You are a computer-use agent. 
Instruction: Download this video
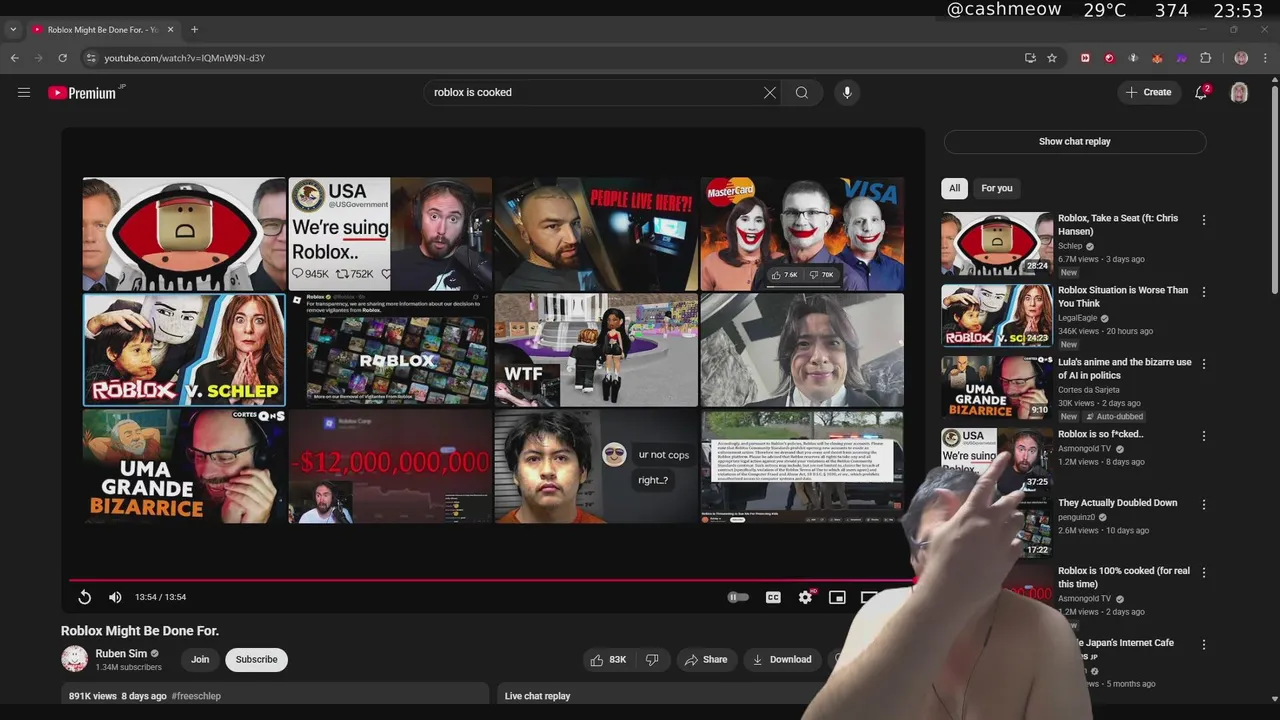782,659
